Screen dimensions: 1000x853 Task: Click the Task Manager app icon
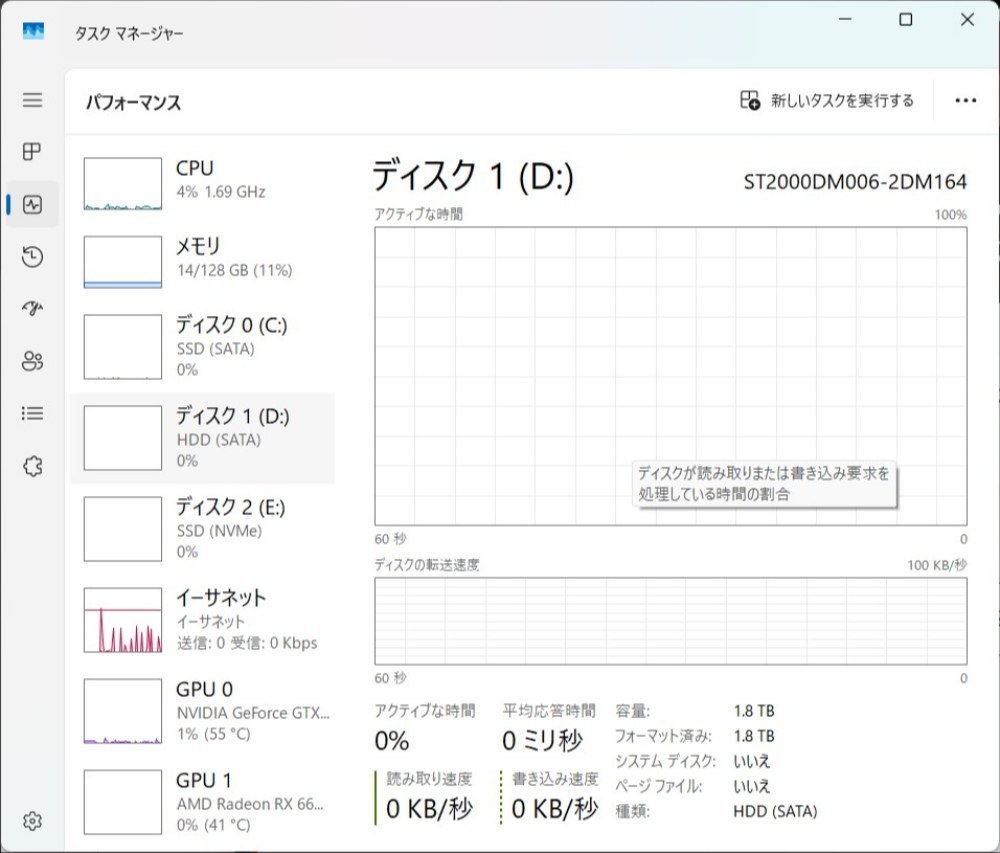tap(33, 31)
